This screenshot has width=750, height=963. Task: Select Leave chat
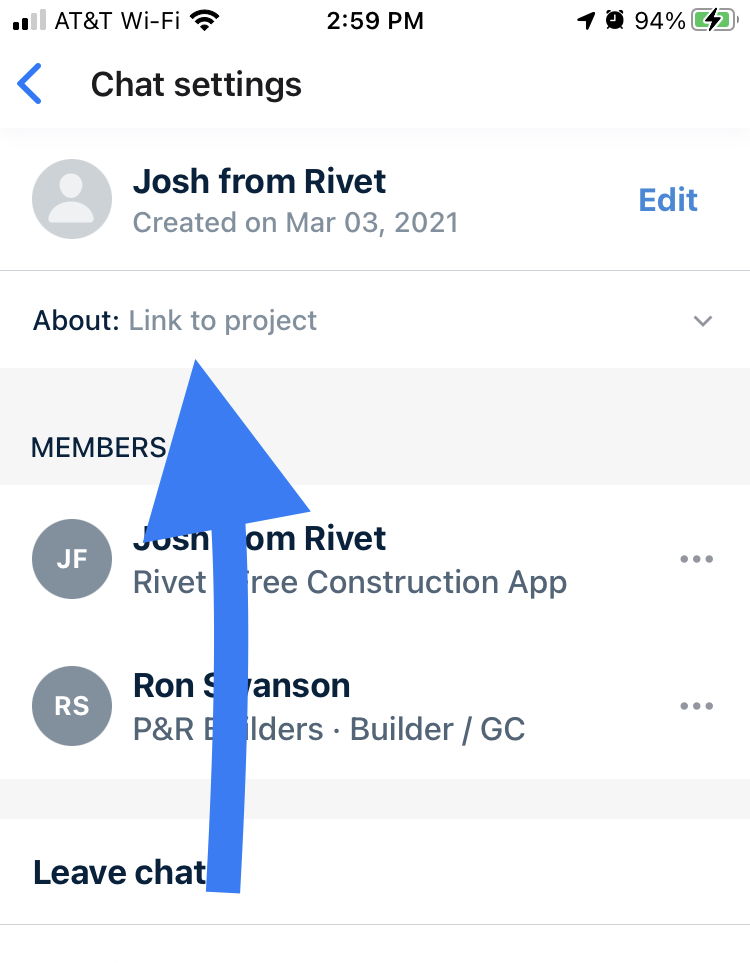[x=375, y=872]
